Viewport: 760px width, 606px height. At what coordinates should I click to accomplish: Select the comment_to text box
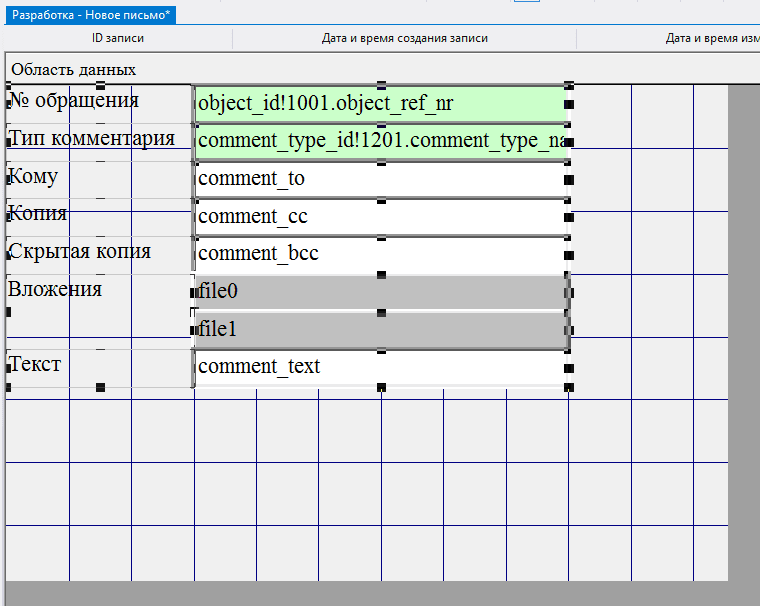pyautogui.click(x=380, y=179)
